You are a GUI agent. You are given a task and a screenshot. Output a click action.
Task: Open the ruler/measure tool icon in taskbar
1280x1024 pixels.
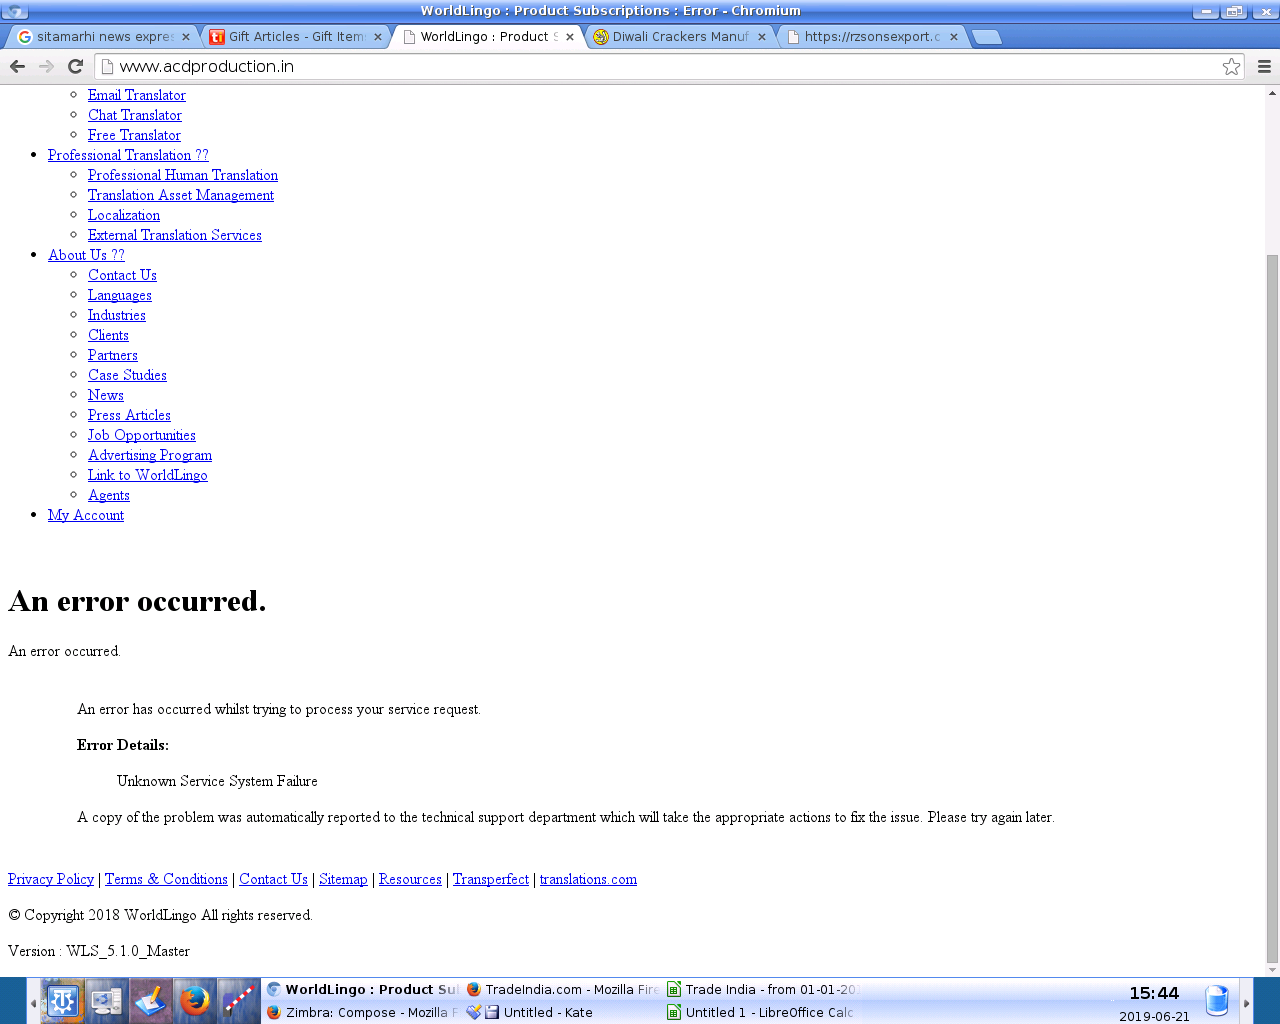[238, 1000]
